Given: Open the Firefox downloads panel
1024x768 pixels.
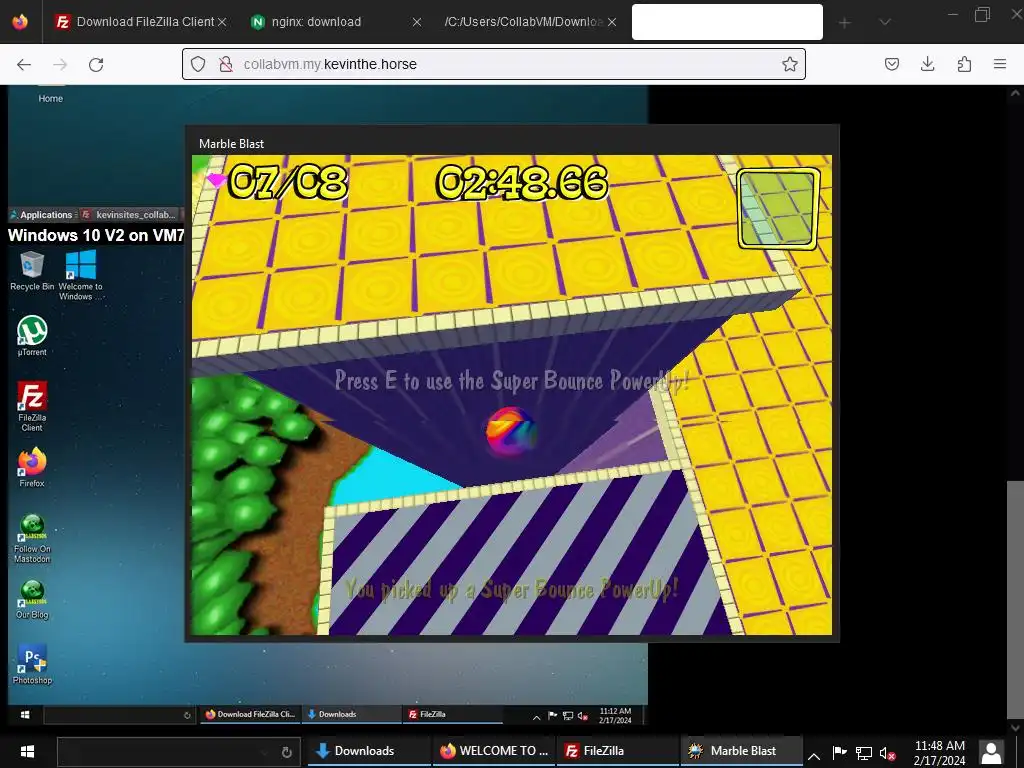Looking at the screenshot, I should click(x=927, y=64).
